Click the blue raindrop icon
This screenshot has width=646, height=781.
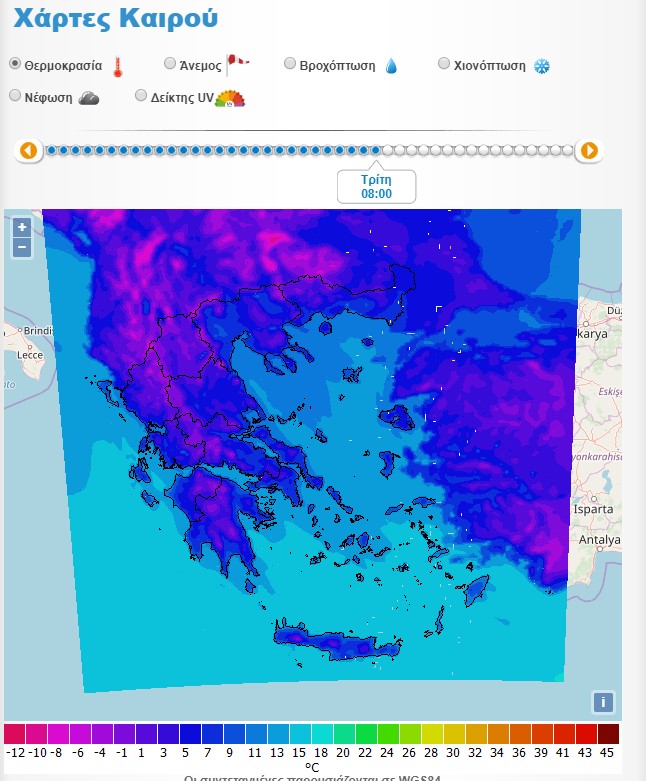tap(391, 66)
